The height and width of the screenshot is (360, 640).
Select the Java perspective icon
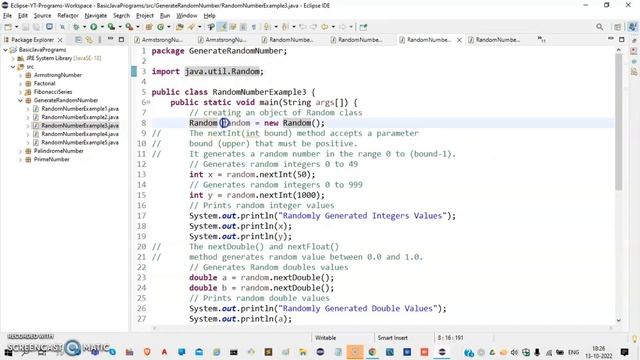click(x=633, y=27)
